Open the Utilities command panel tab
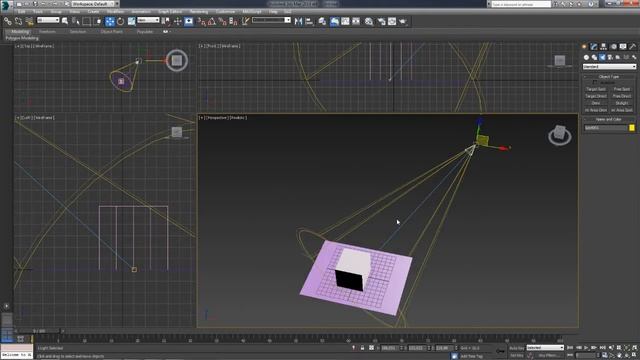The height and width of the screenshot is (360, 640). [632, 47]
